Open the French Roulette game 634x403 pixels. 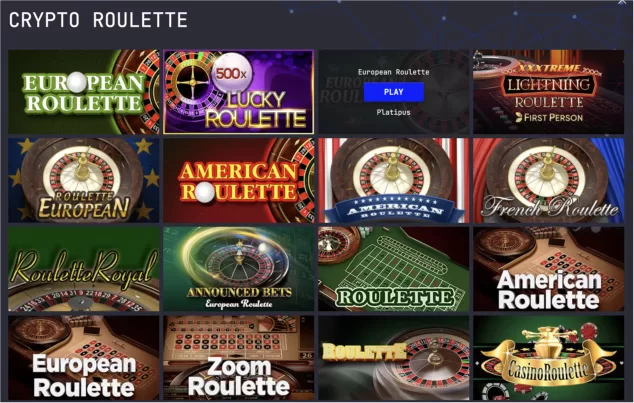549,180
